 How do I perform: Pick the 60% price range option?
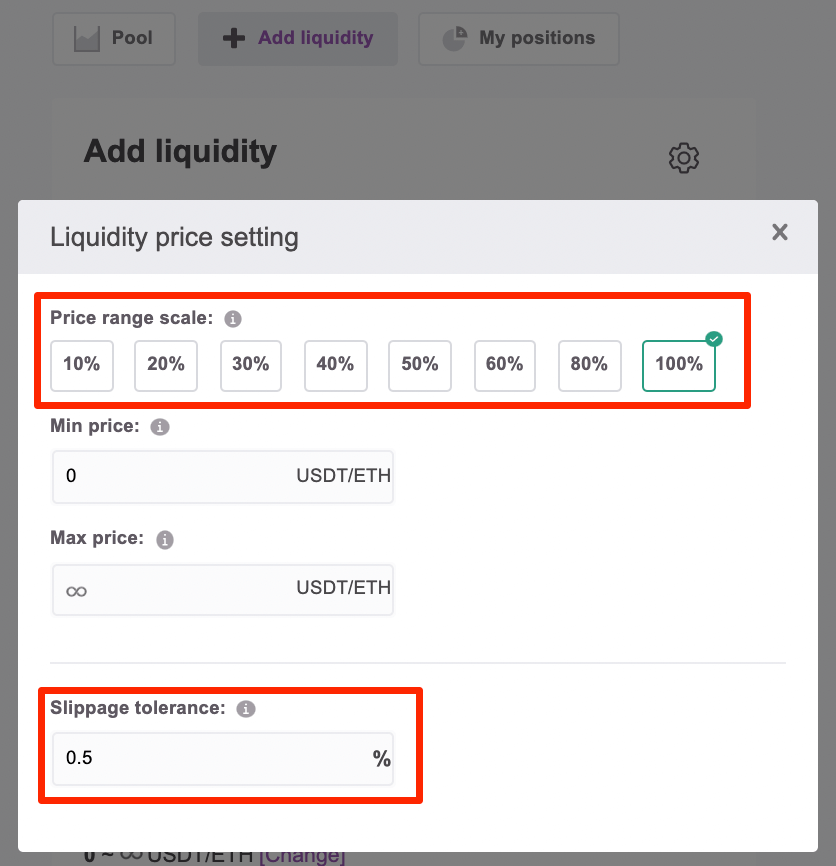(x=505, y=366)
